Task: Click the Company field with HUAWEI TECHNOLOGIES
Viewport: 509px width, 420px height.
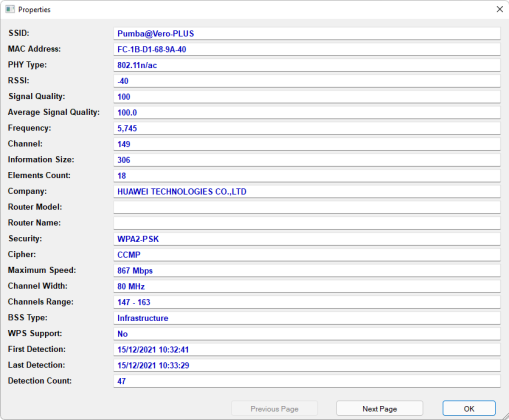Action: [307, 191]
